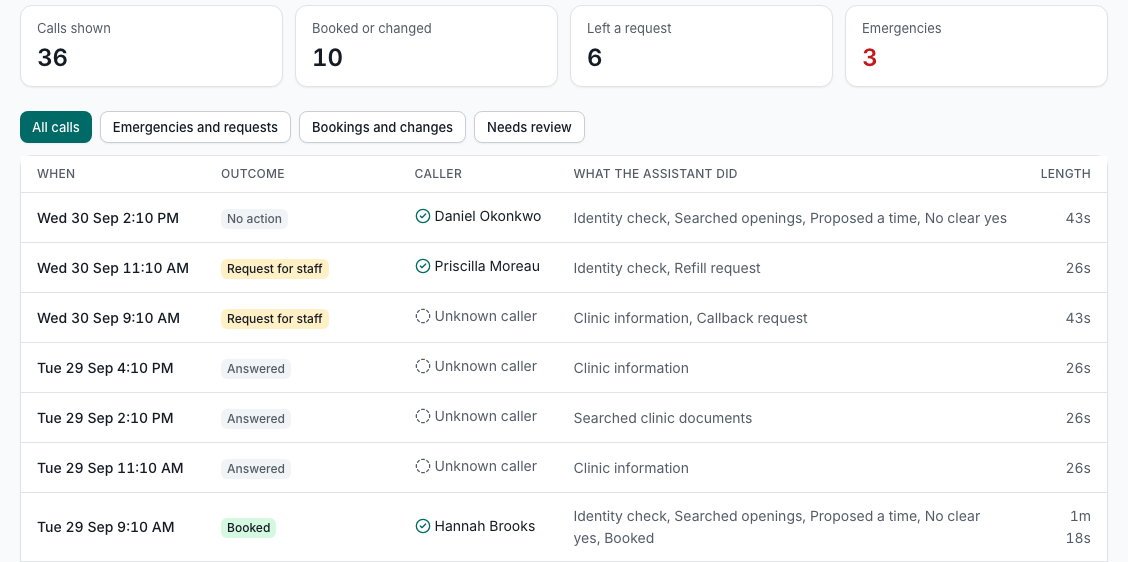
Task: Click the LENGTH column header
Action: pyautogui.click(x=1065, y=174)
